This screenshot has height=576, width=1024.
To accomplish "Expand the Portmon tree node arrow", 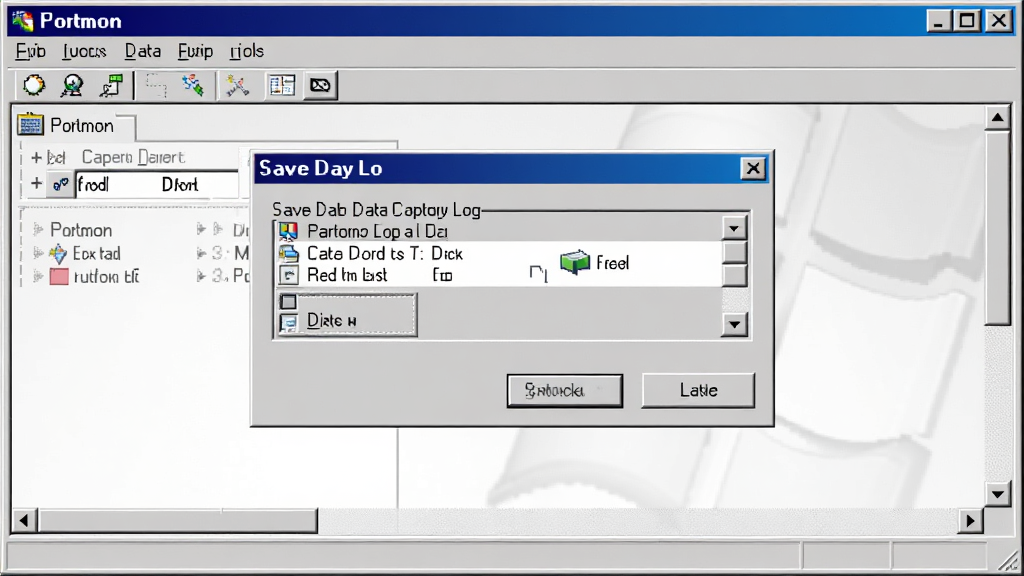I will 38,229.
